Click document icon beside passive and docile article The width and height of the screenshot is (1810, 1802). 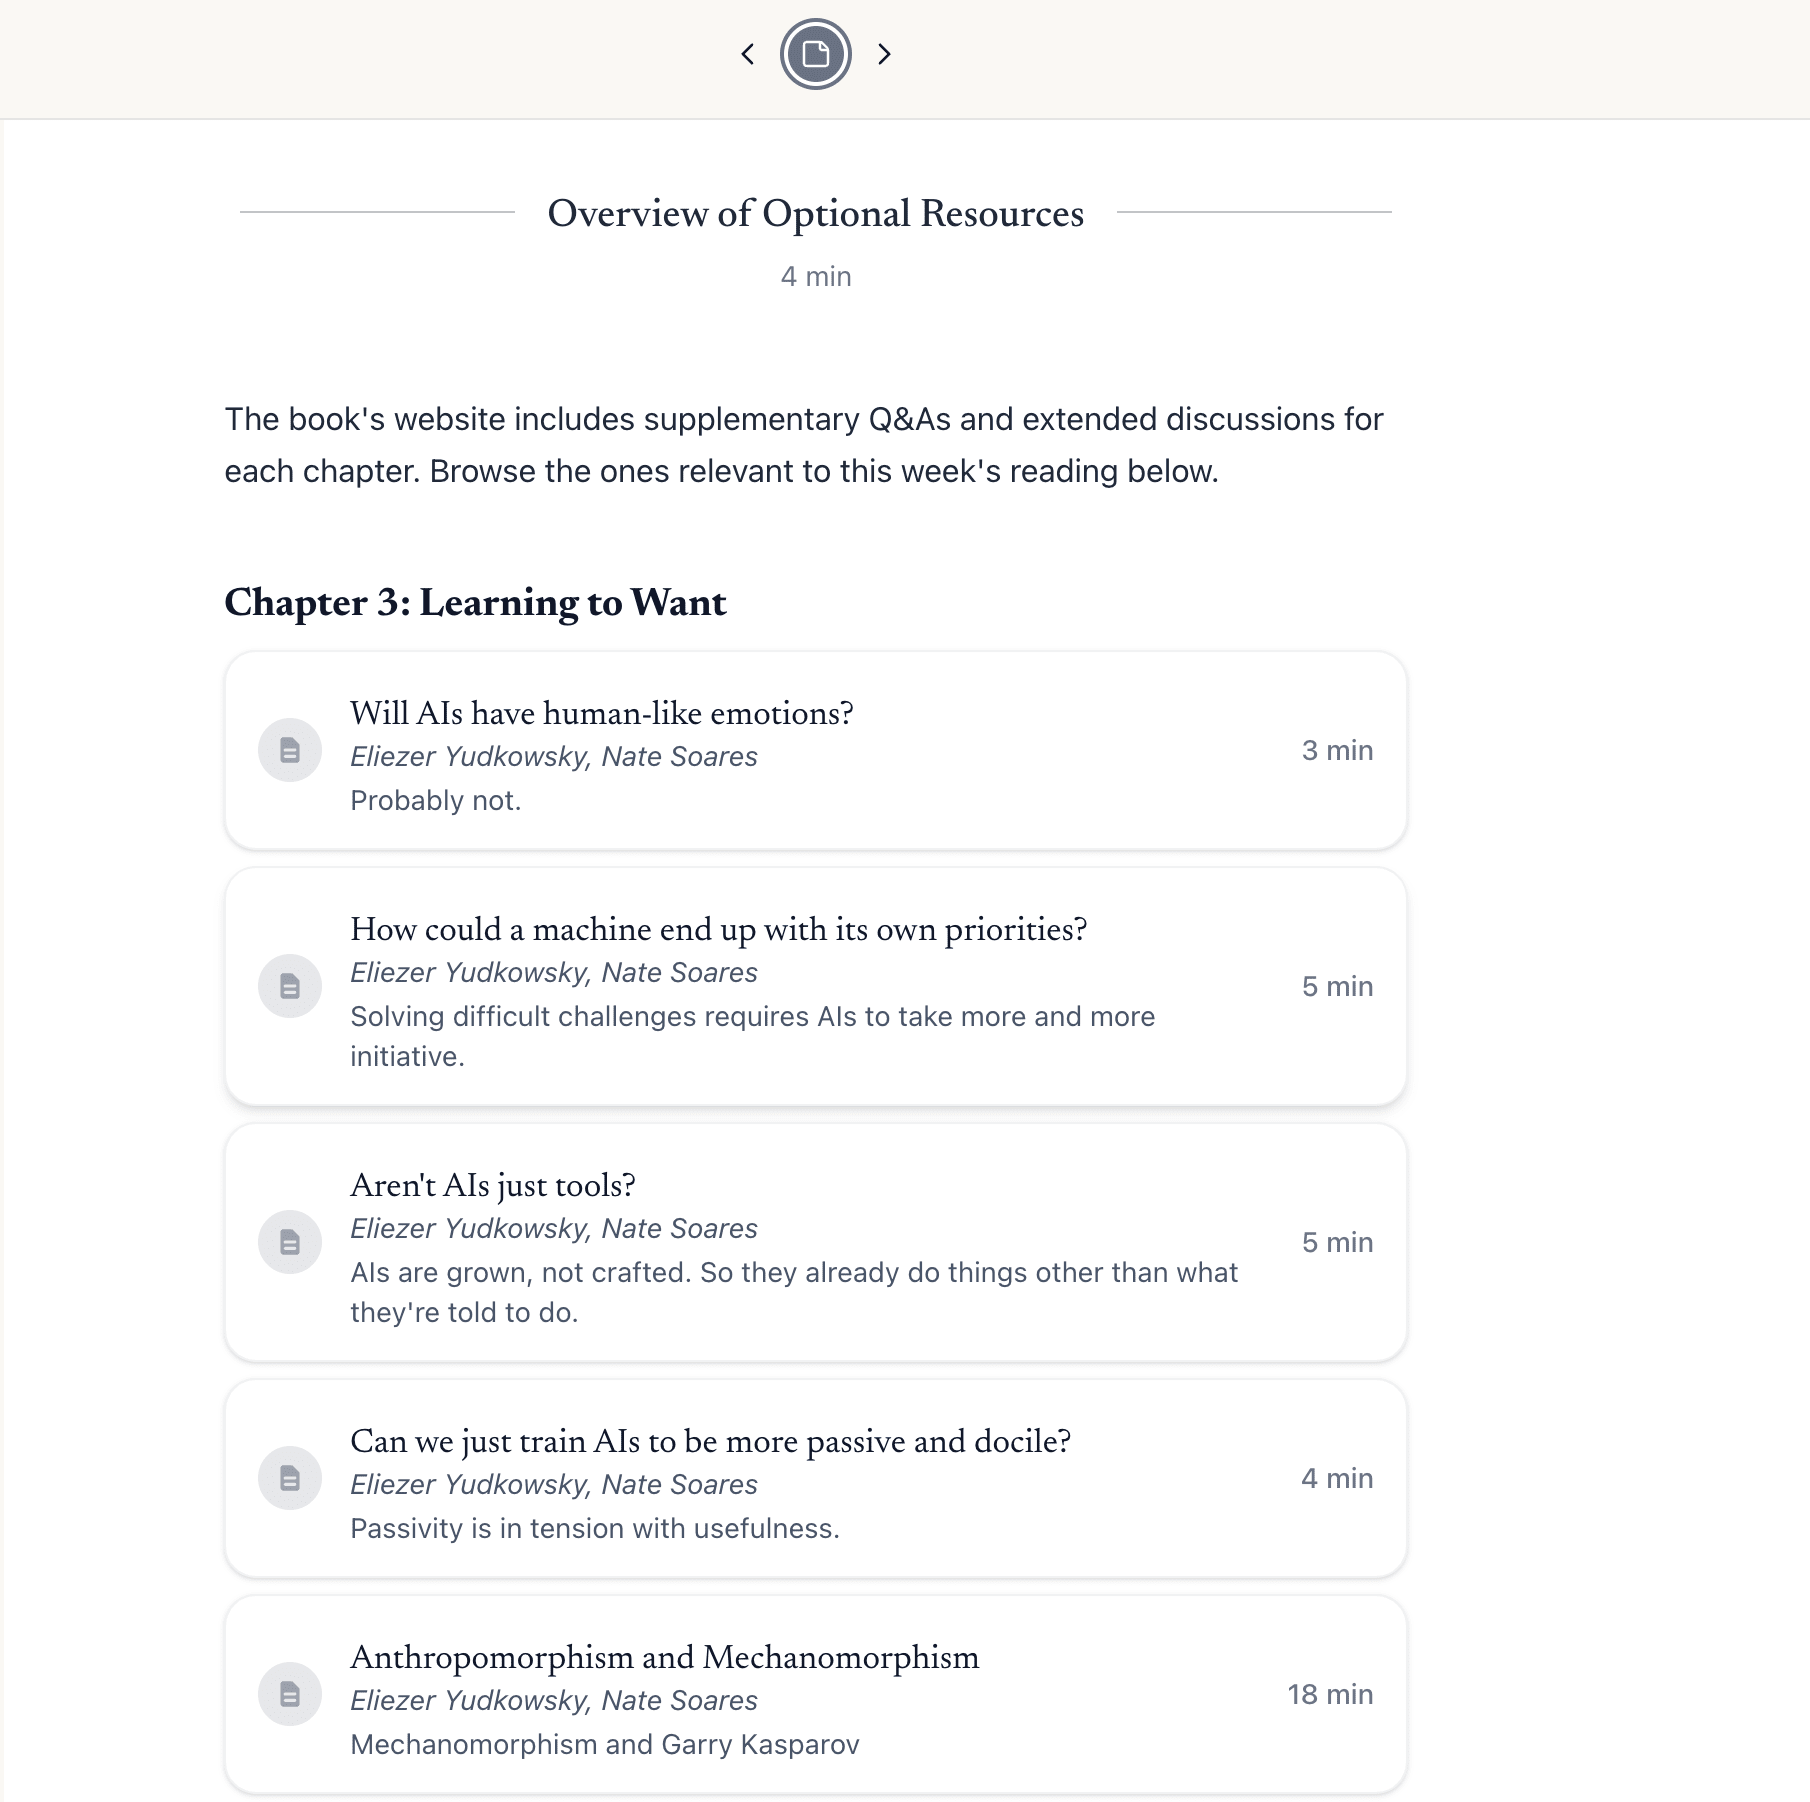coord(290,1478)
